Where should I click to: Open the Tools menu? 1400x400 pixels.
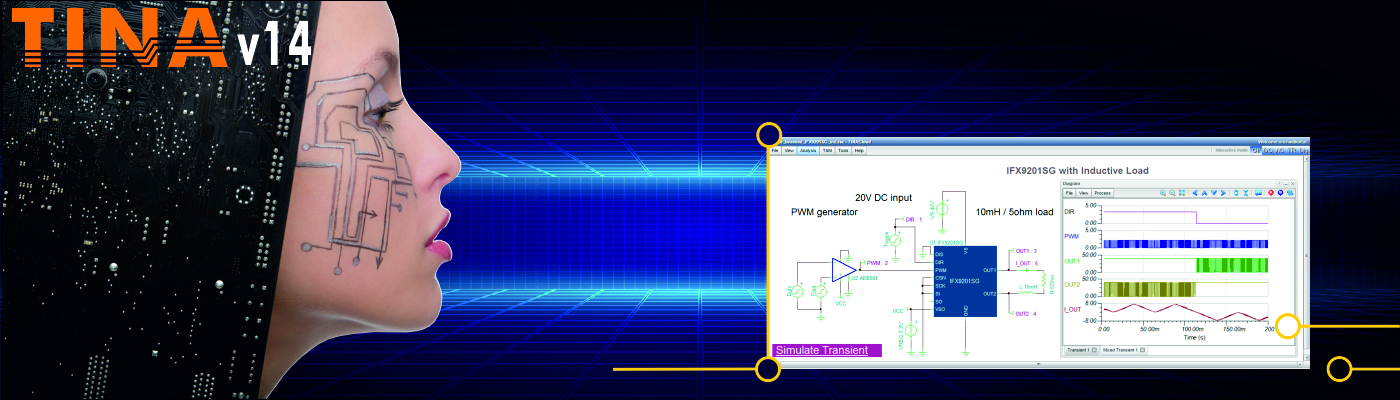coord(843,151)
